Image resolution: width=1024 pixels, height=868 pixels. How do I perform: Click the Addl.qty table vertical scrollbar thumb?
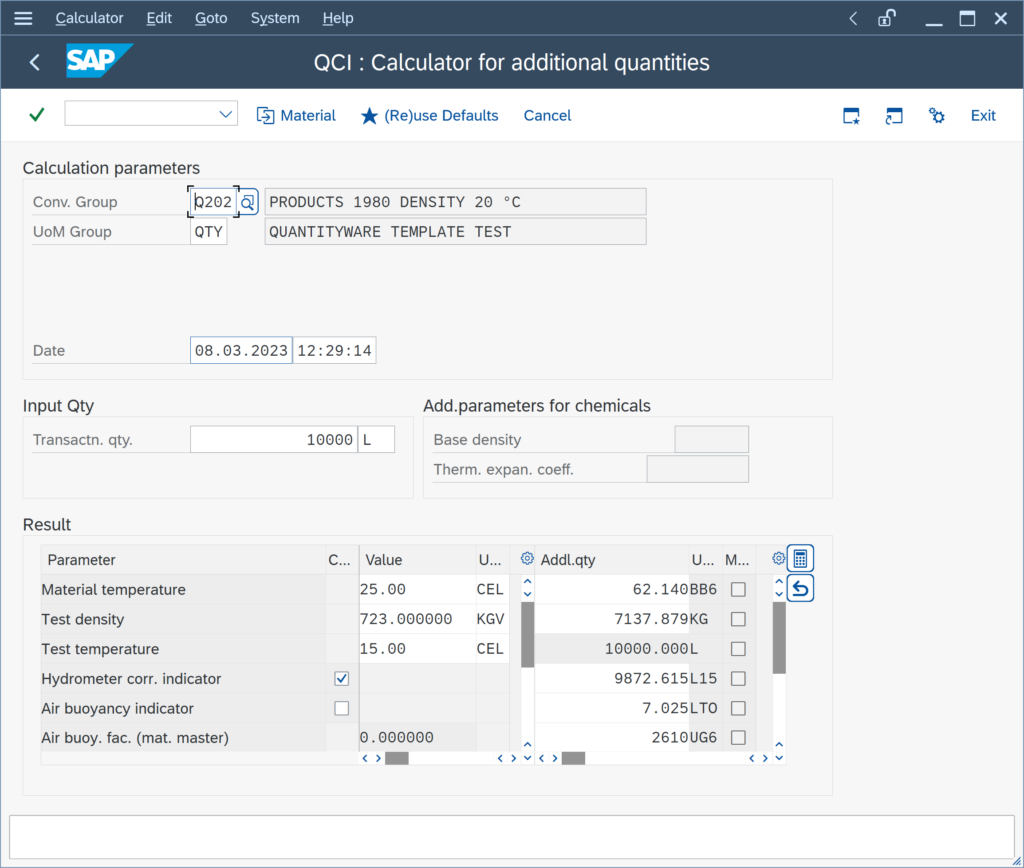[x=779, y=637]
